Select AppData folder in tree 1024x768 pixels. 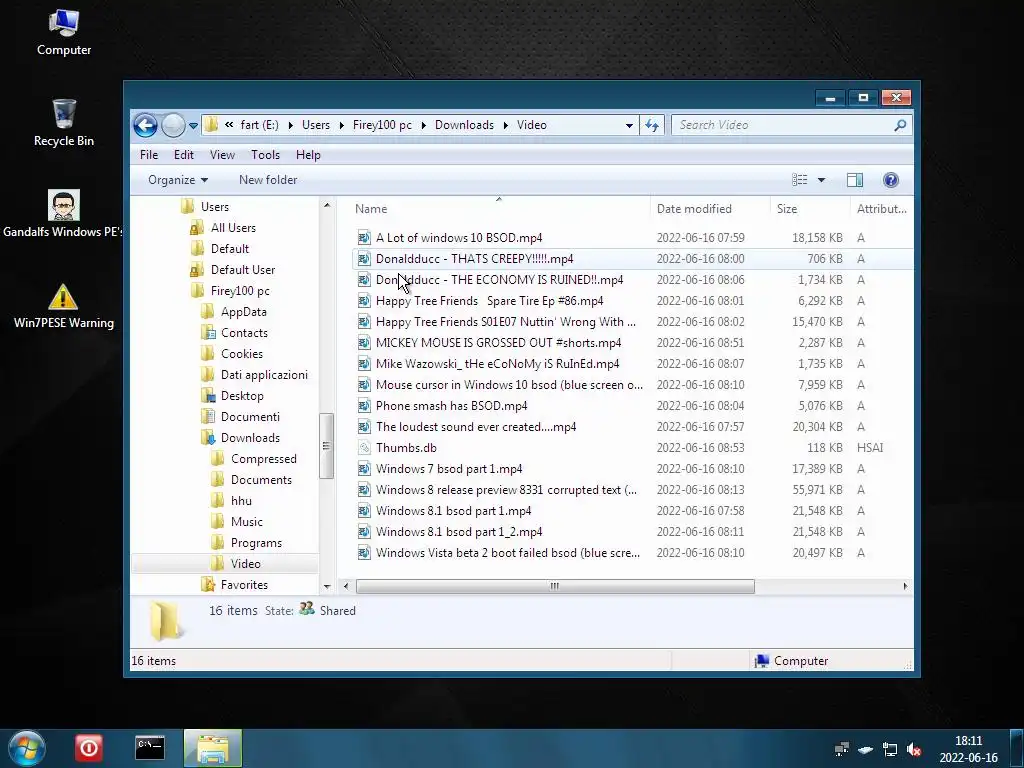click(x=244, y=312)
